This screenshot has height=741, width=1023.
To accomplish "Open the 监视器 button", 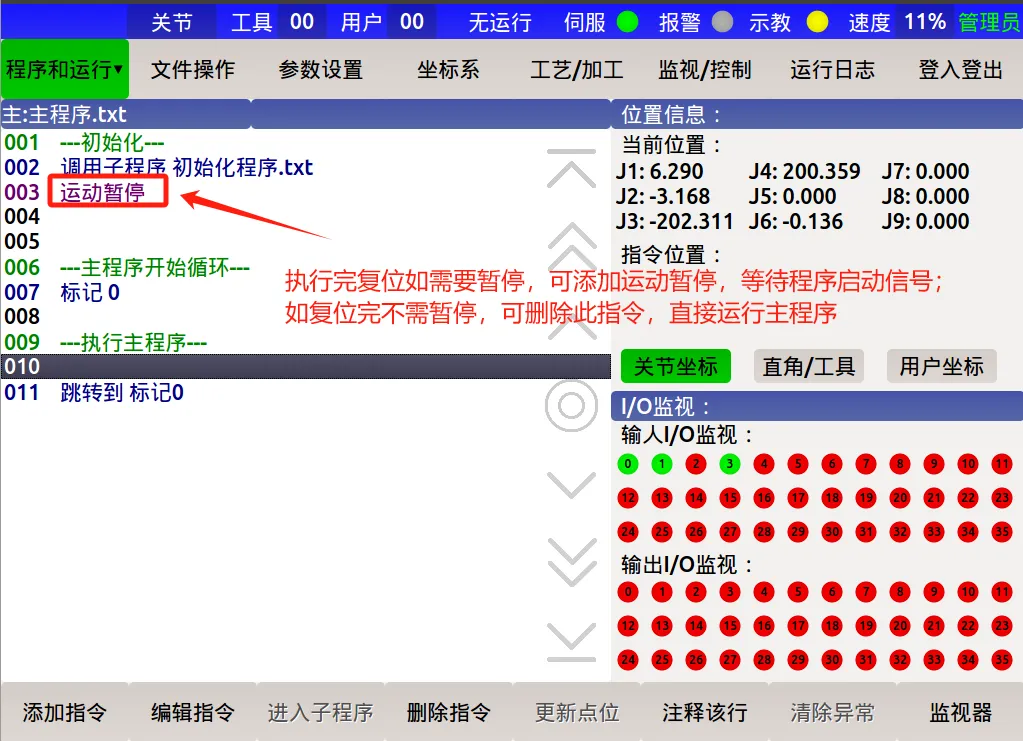I will point(960,712).
